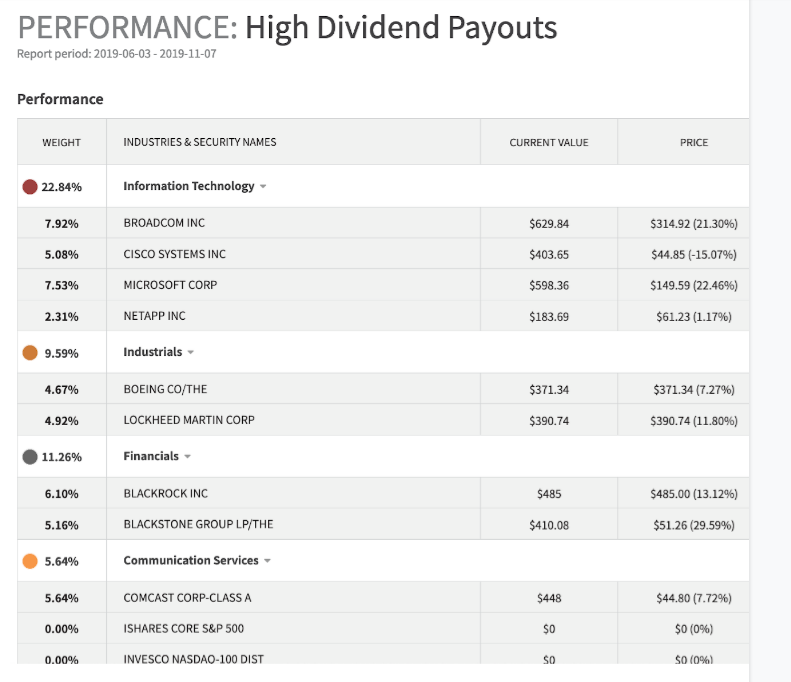Click the ISHARES CORE S&P 500 row name
Screen dimensions: 791x682
coord(184,629)
